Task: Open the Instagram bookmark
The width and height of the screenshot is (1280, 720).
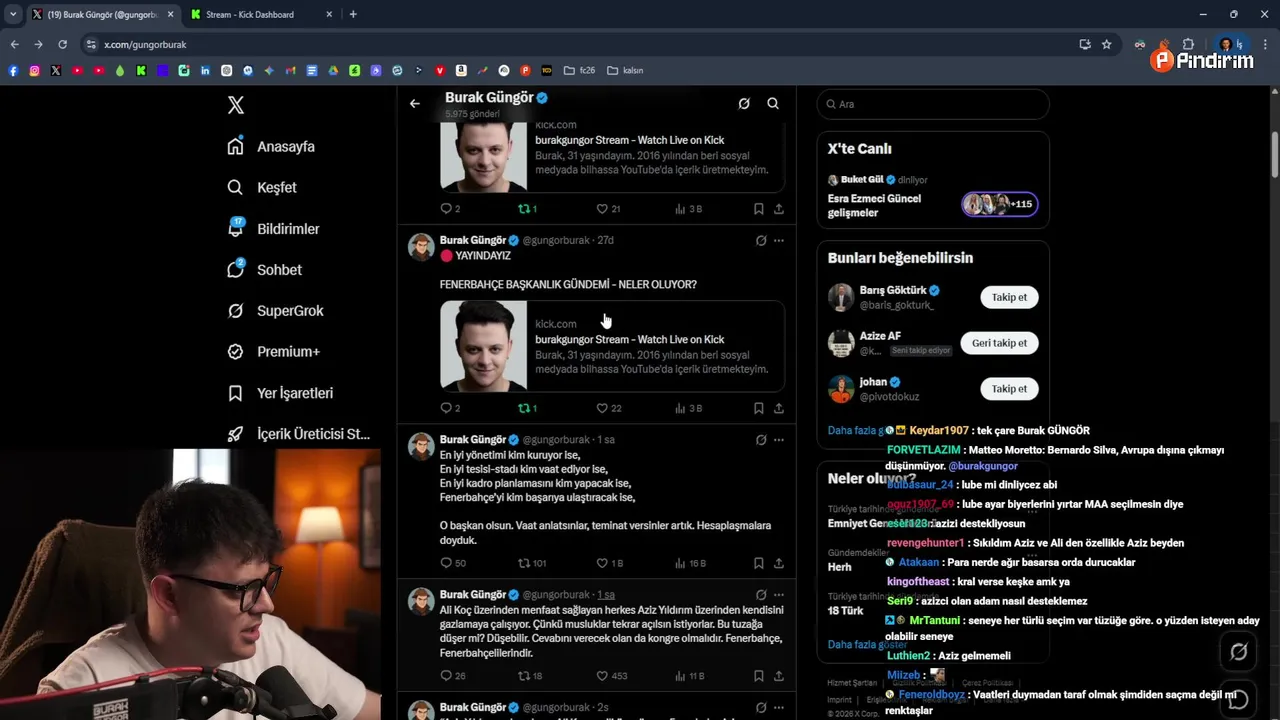Action: coord(34,70)
